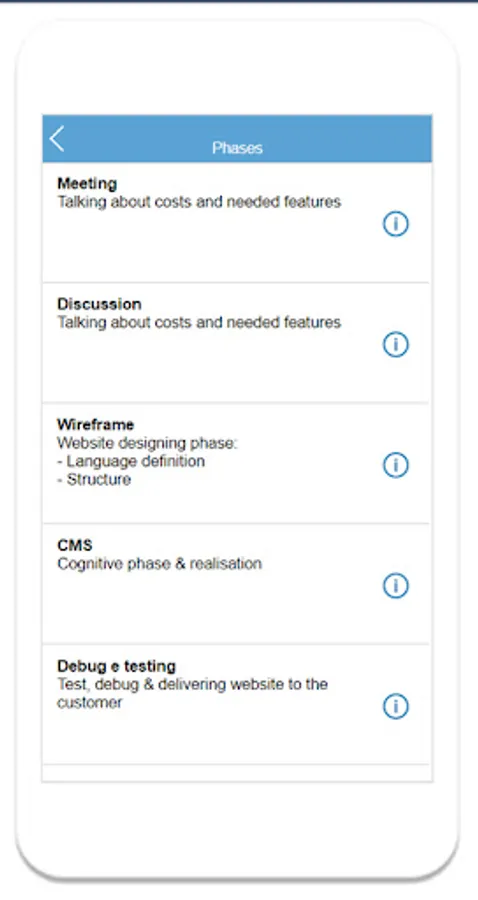Select the Debug e testing heading
Image resolution: width=478 pixels, height=900 pixels.
(x=116, y=666)
